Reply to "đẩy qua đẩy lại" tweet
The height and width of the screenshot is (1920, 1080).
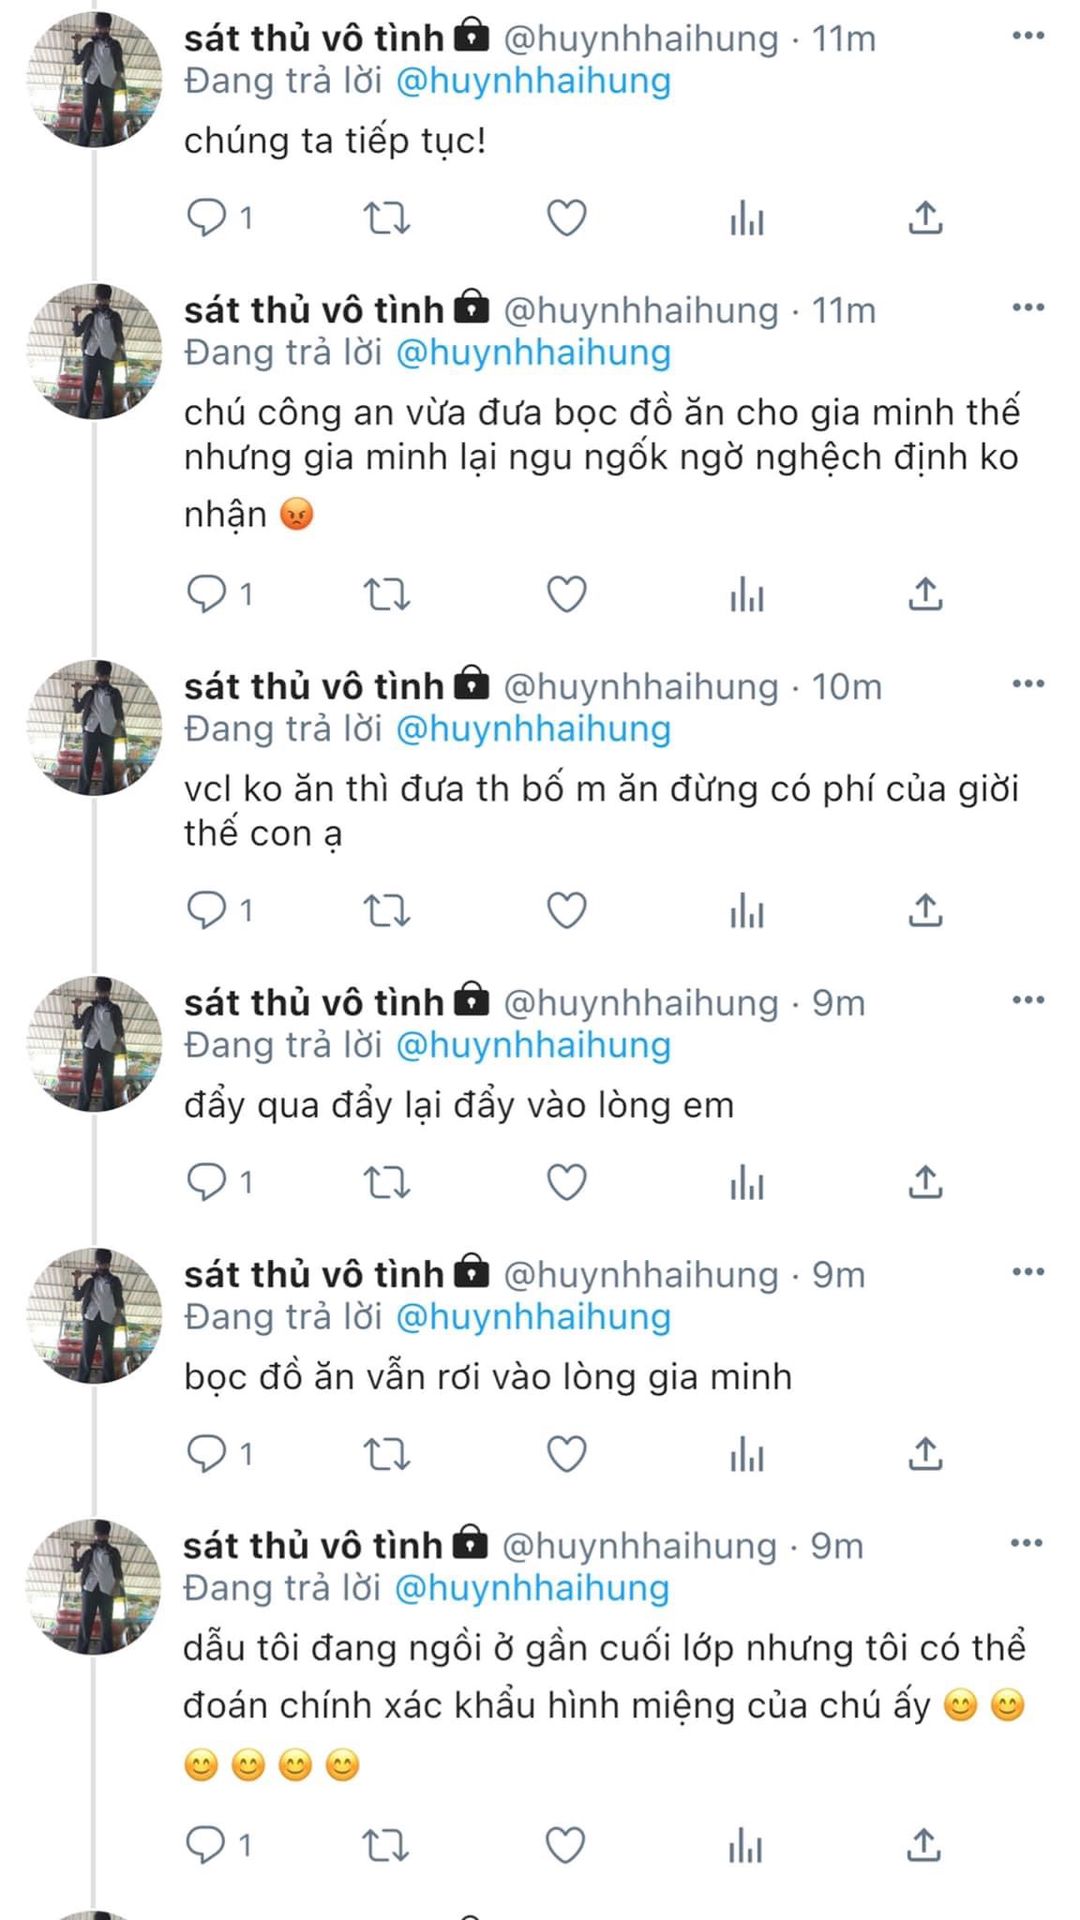(208, 1182)
